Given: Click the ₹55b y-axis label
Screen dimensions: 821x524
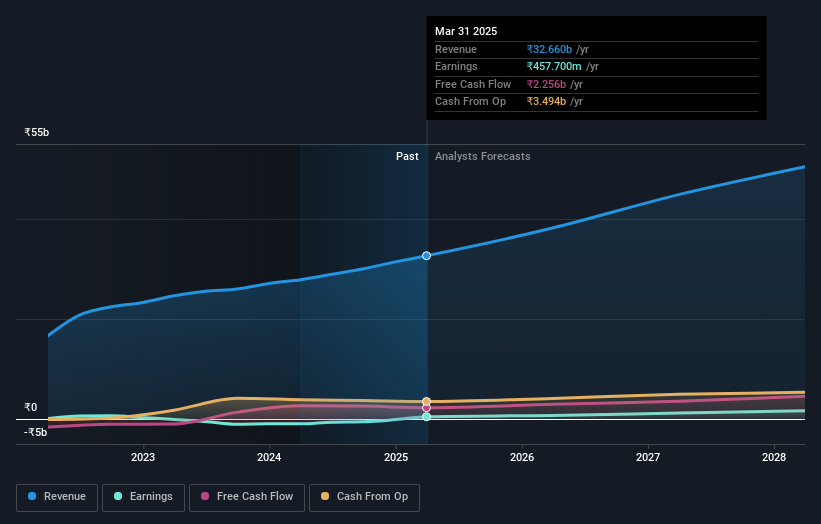Looking at the screenshot, I should pyautogui.click(x=37, y=132).
